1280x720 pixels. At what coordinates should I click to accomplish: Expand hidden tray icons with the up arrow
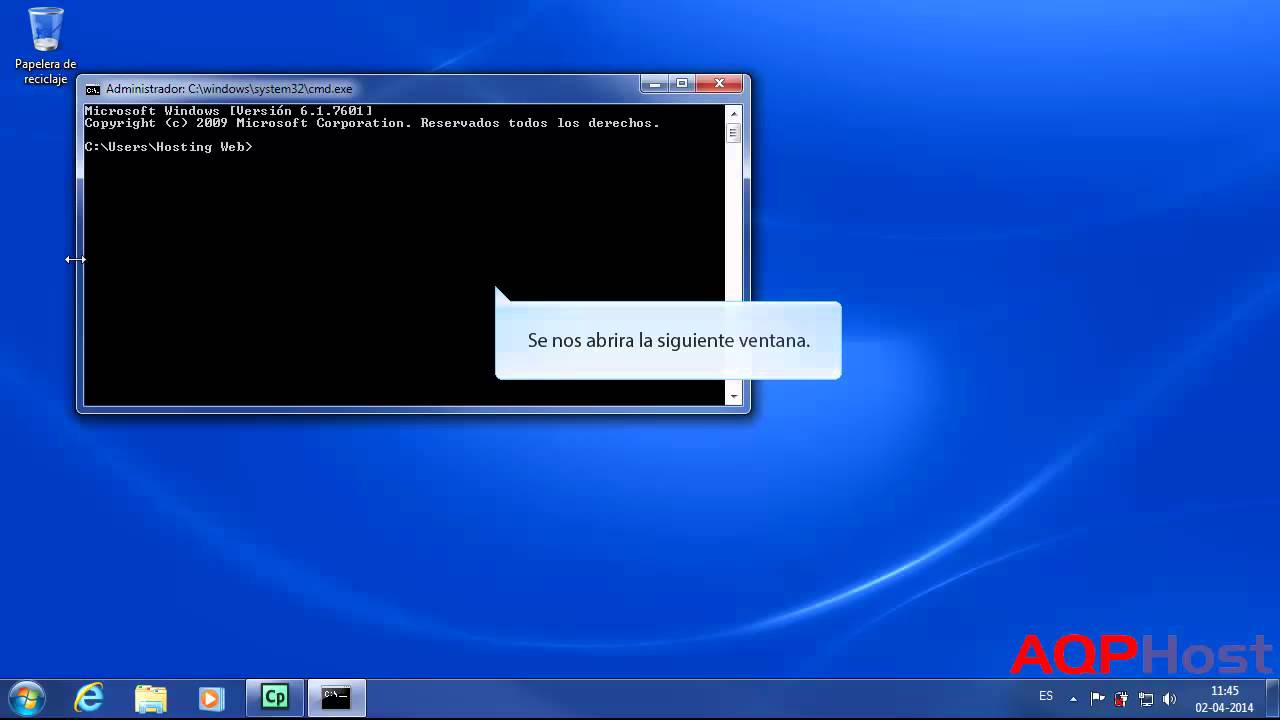1073,697
